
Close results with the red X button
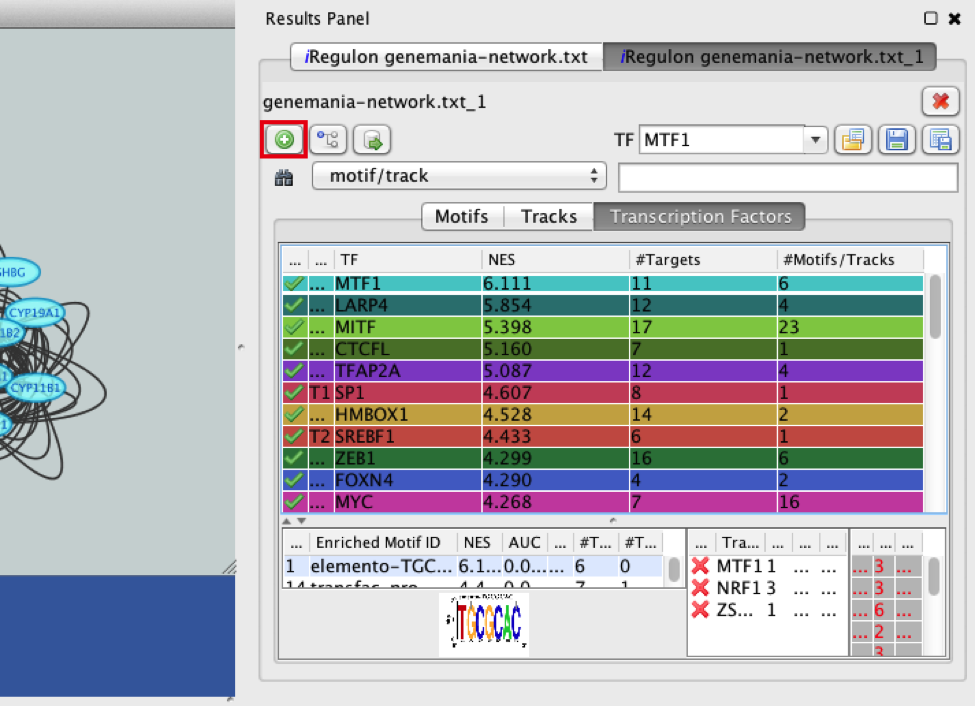click(x=939, y=101)
